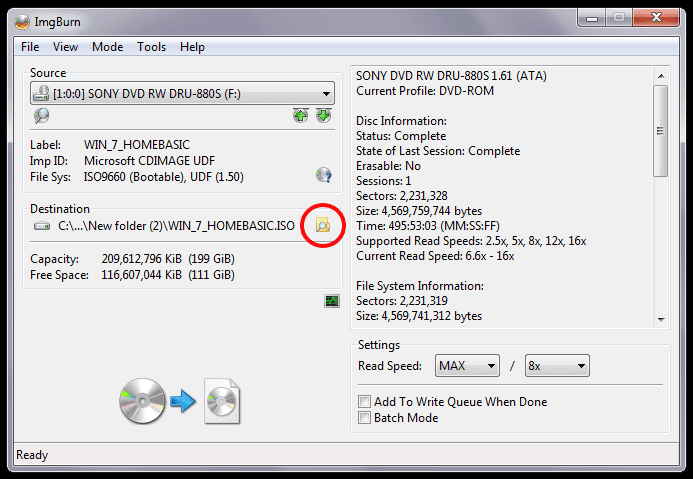This screenshot has height=479, width=693.
Task: Click the destination drive icon
Action: tap(41, 227)
